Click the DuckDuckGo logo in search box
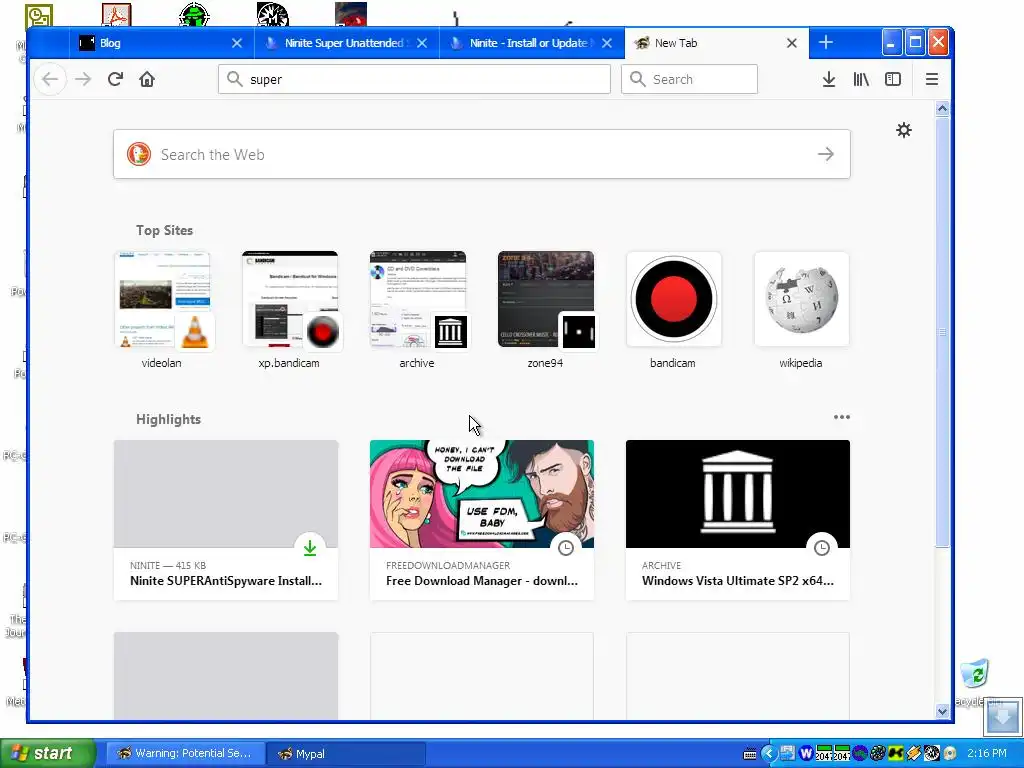 point(139,154)
